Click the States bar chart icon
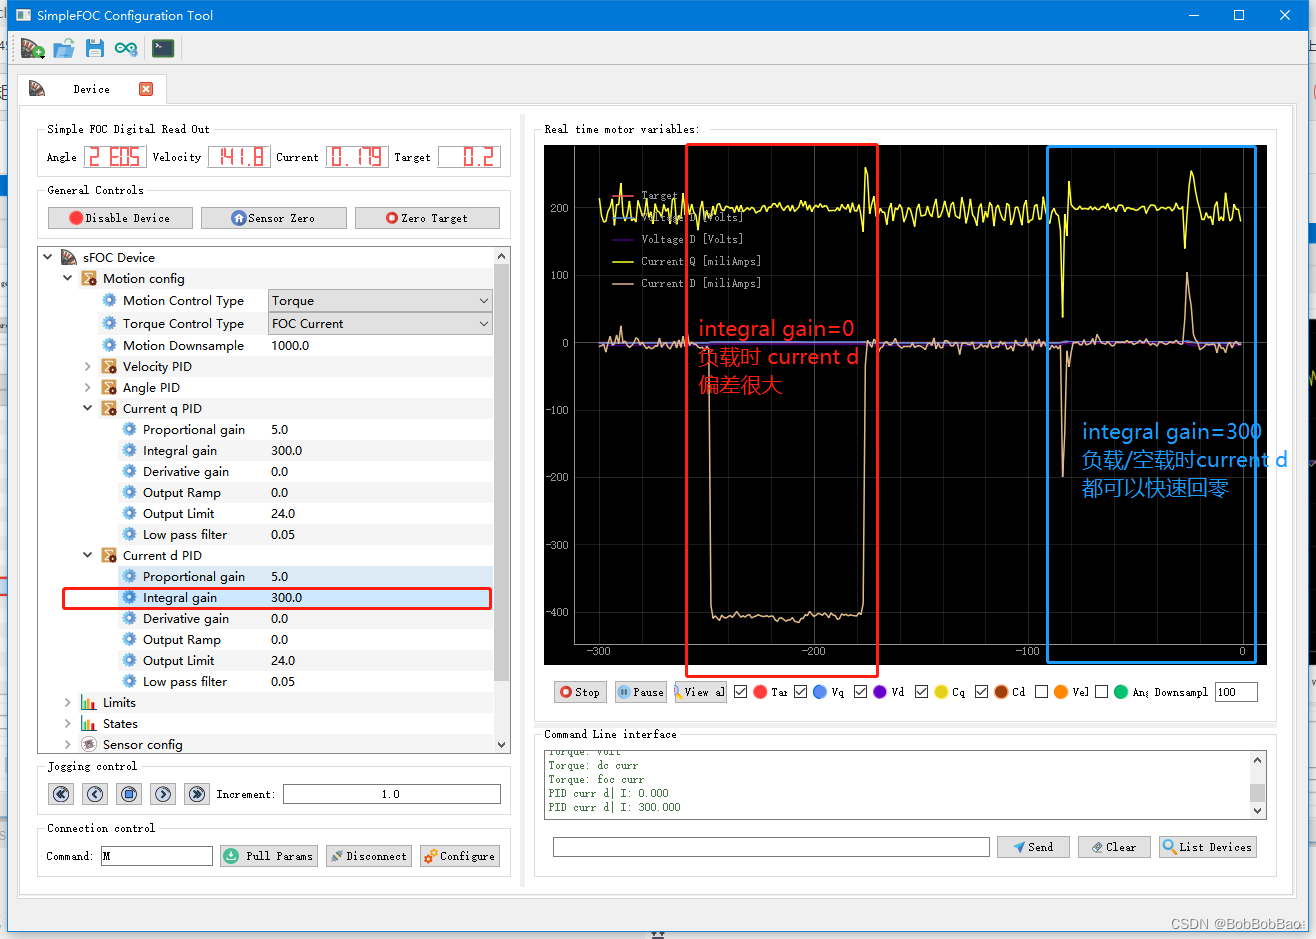The width and height of the screenshot is (1316, 939). [x=89, y=723]
